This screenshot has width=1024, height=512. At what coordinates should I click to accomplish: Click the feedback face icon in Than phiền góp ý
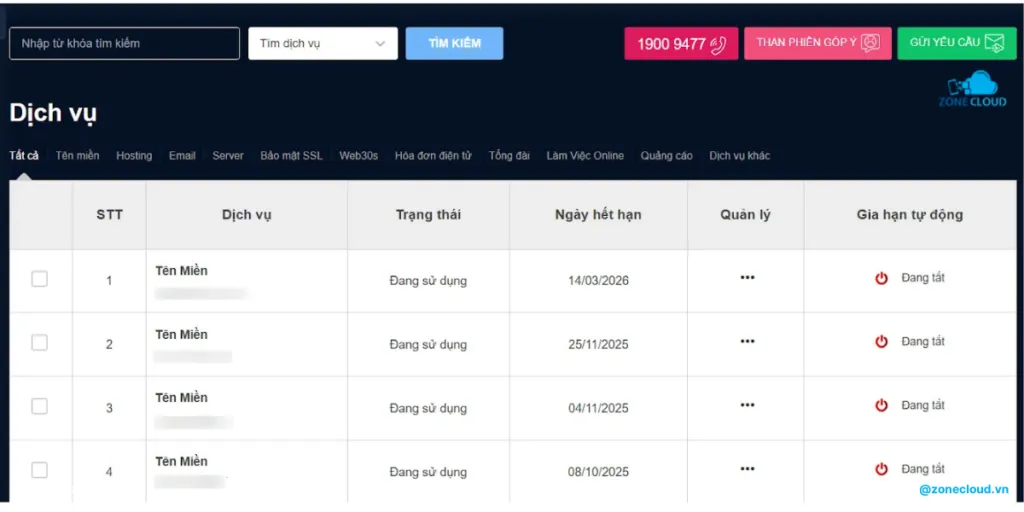click(870, 42)
